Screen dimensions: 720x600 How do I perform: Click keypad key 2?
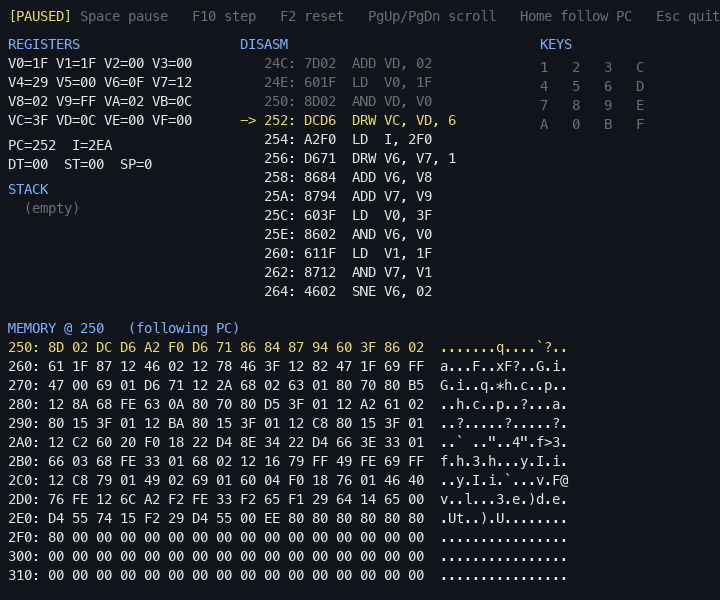tap(576, 67)
